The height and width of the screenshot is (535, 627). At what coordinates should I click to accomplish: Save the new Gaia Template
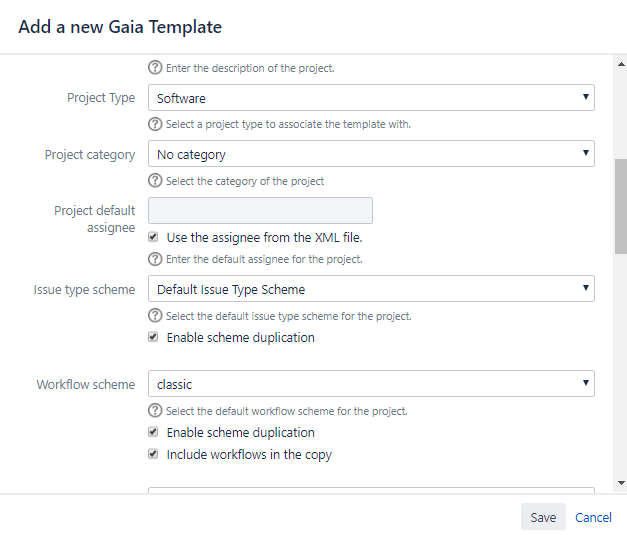[x=543, y=517]
